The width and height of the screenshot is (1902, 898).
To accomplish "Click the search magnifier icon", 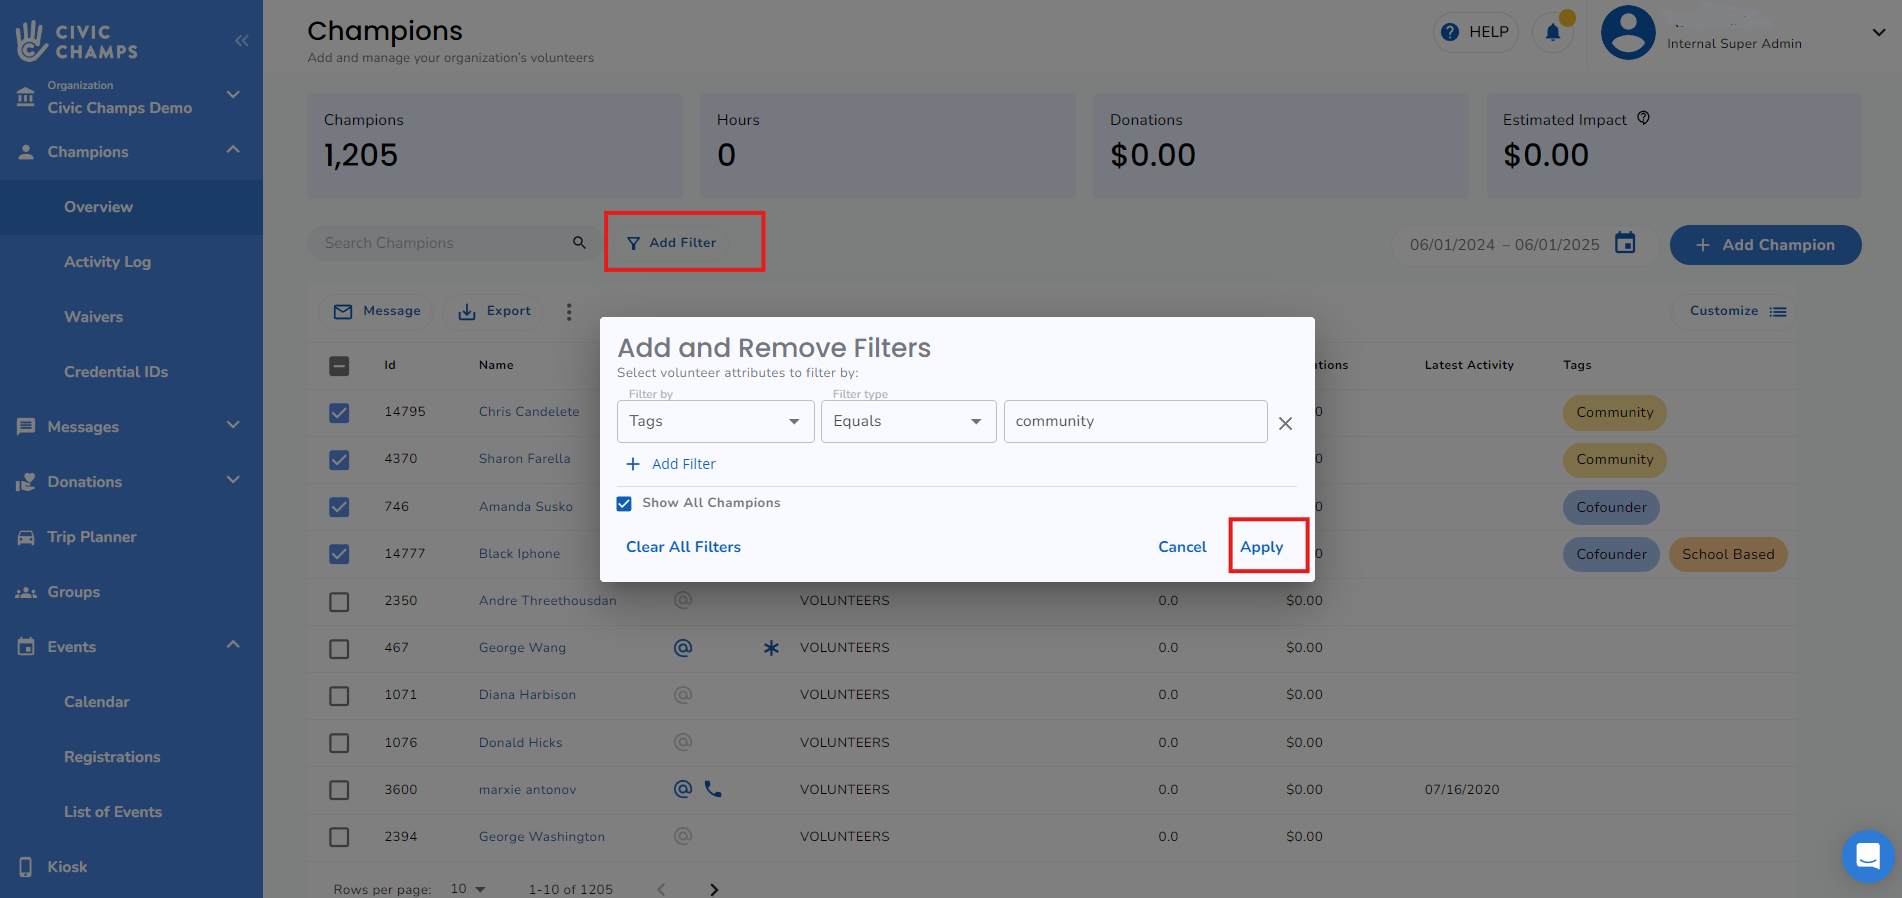I will pos(579,243).
